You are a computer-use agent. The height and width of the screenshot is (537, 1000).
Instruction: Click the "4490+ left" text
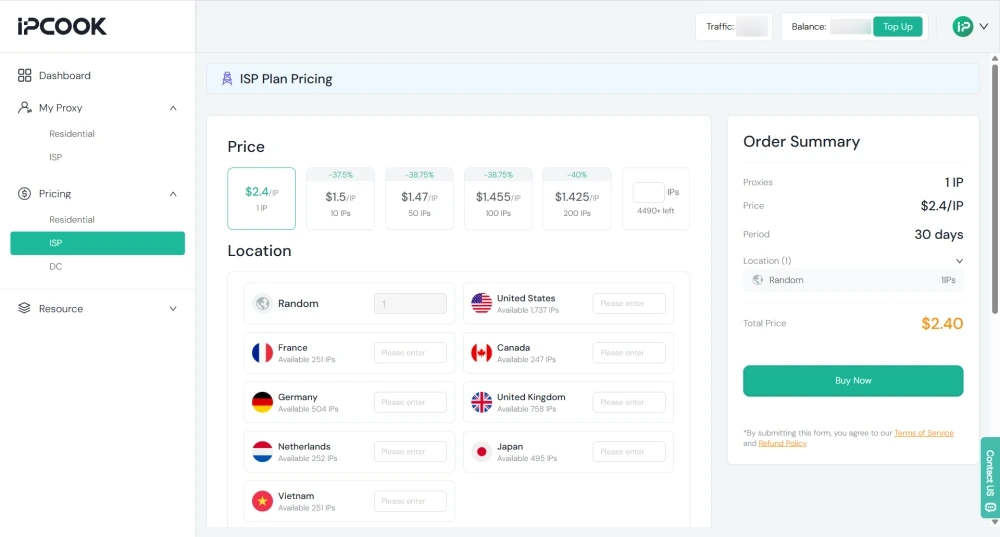click(x=655, y=211)
